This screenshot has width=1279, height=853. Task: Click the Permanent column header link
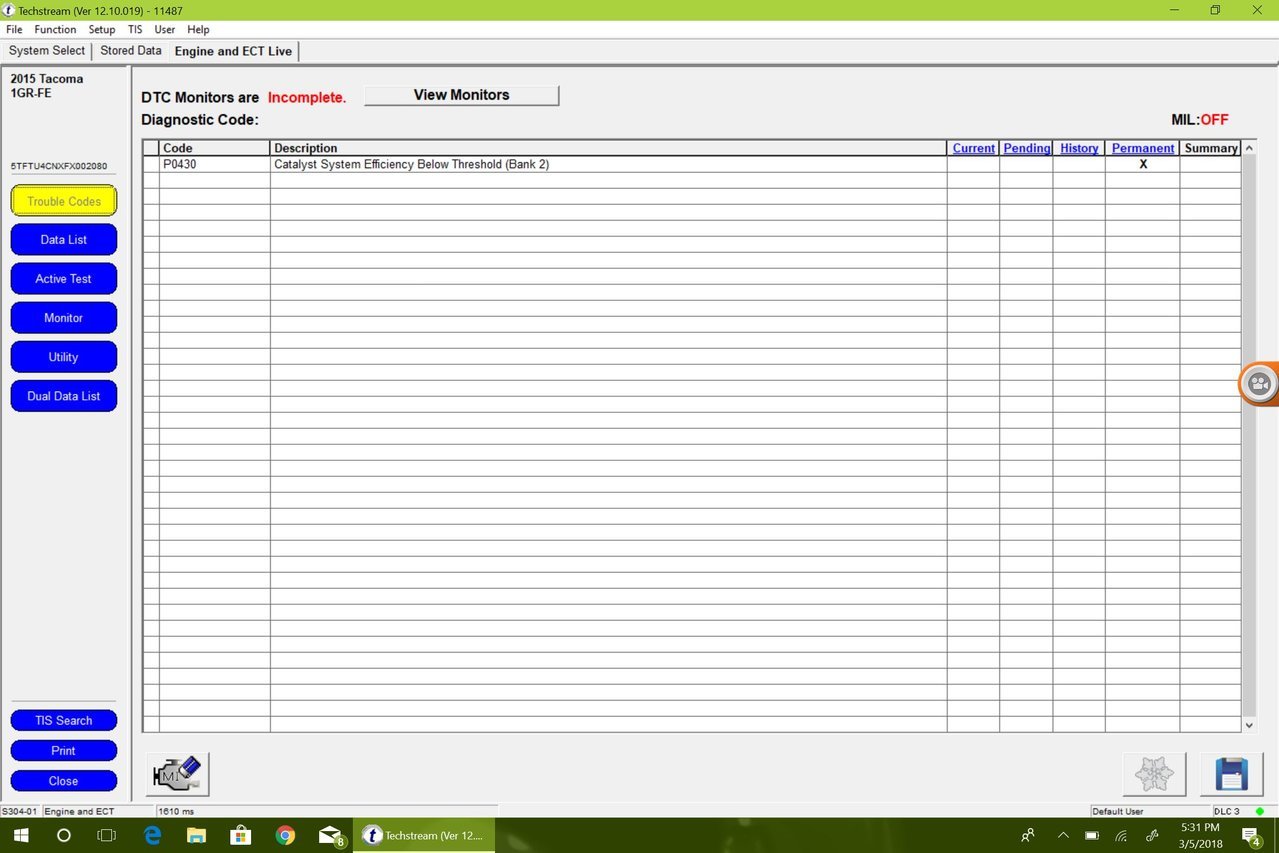[1143, 148]
